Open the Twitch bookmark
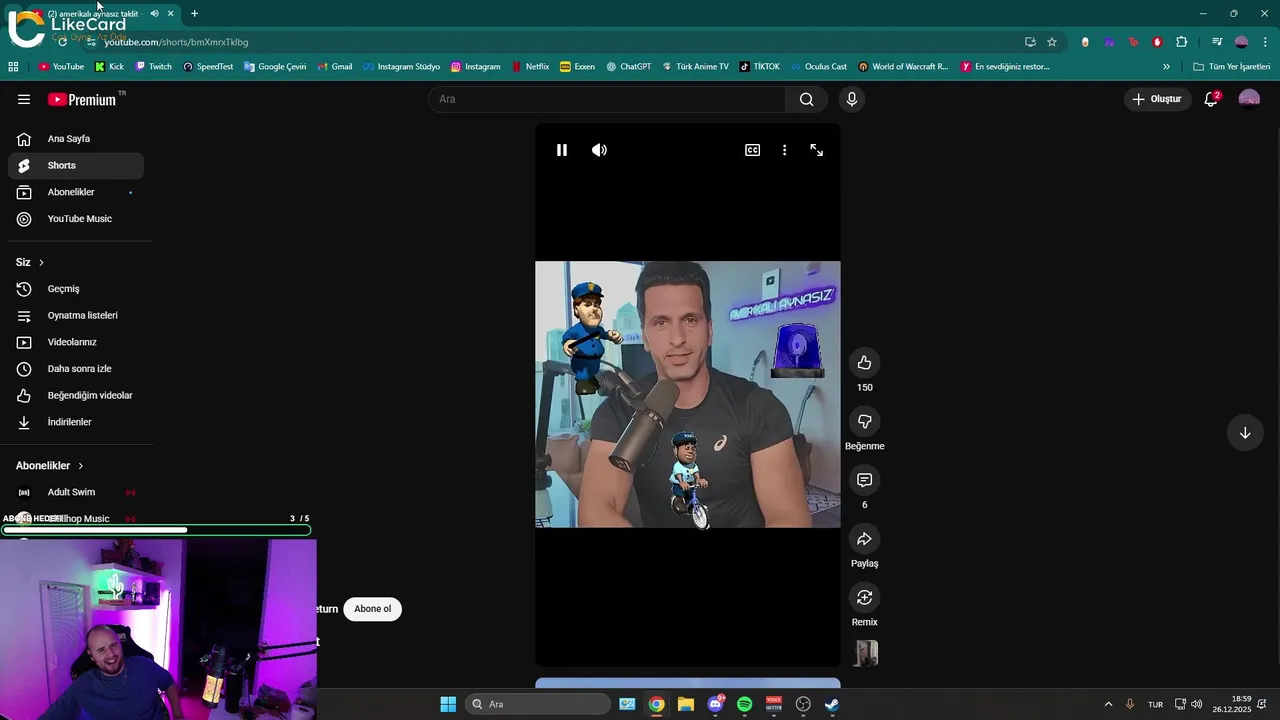 (153, 67)
